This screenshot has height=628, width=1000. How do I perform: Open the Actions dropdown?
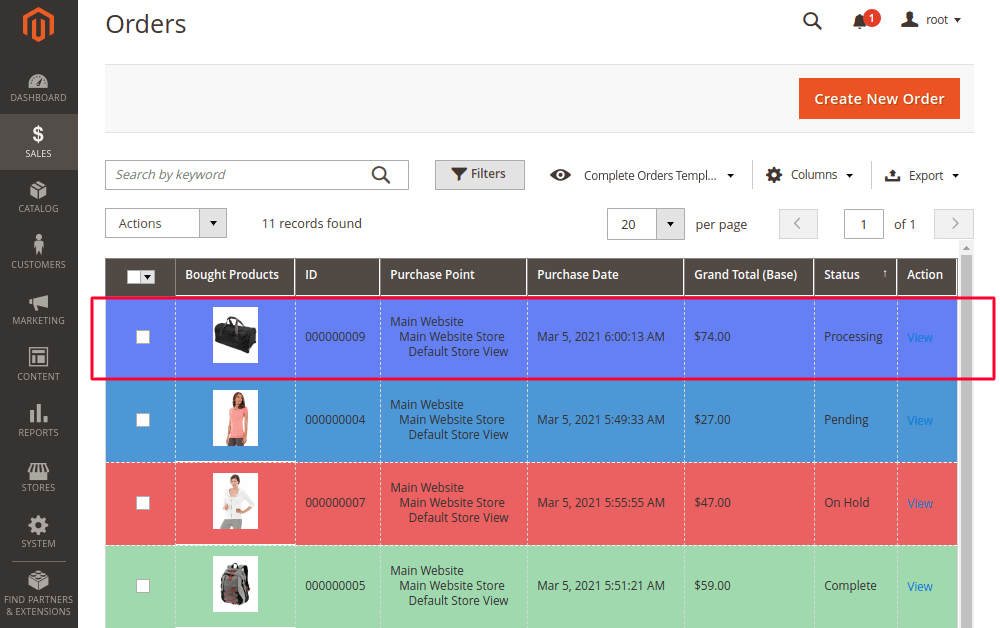(166, 223)
